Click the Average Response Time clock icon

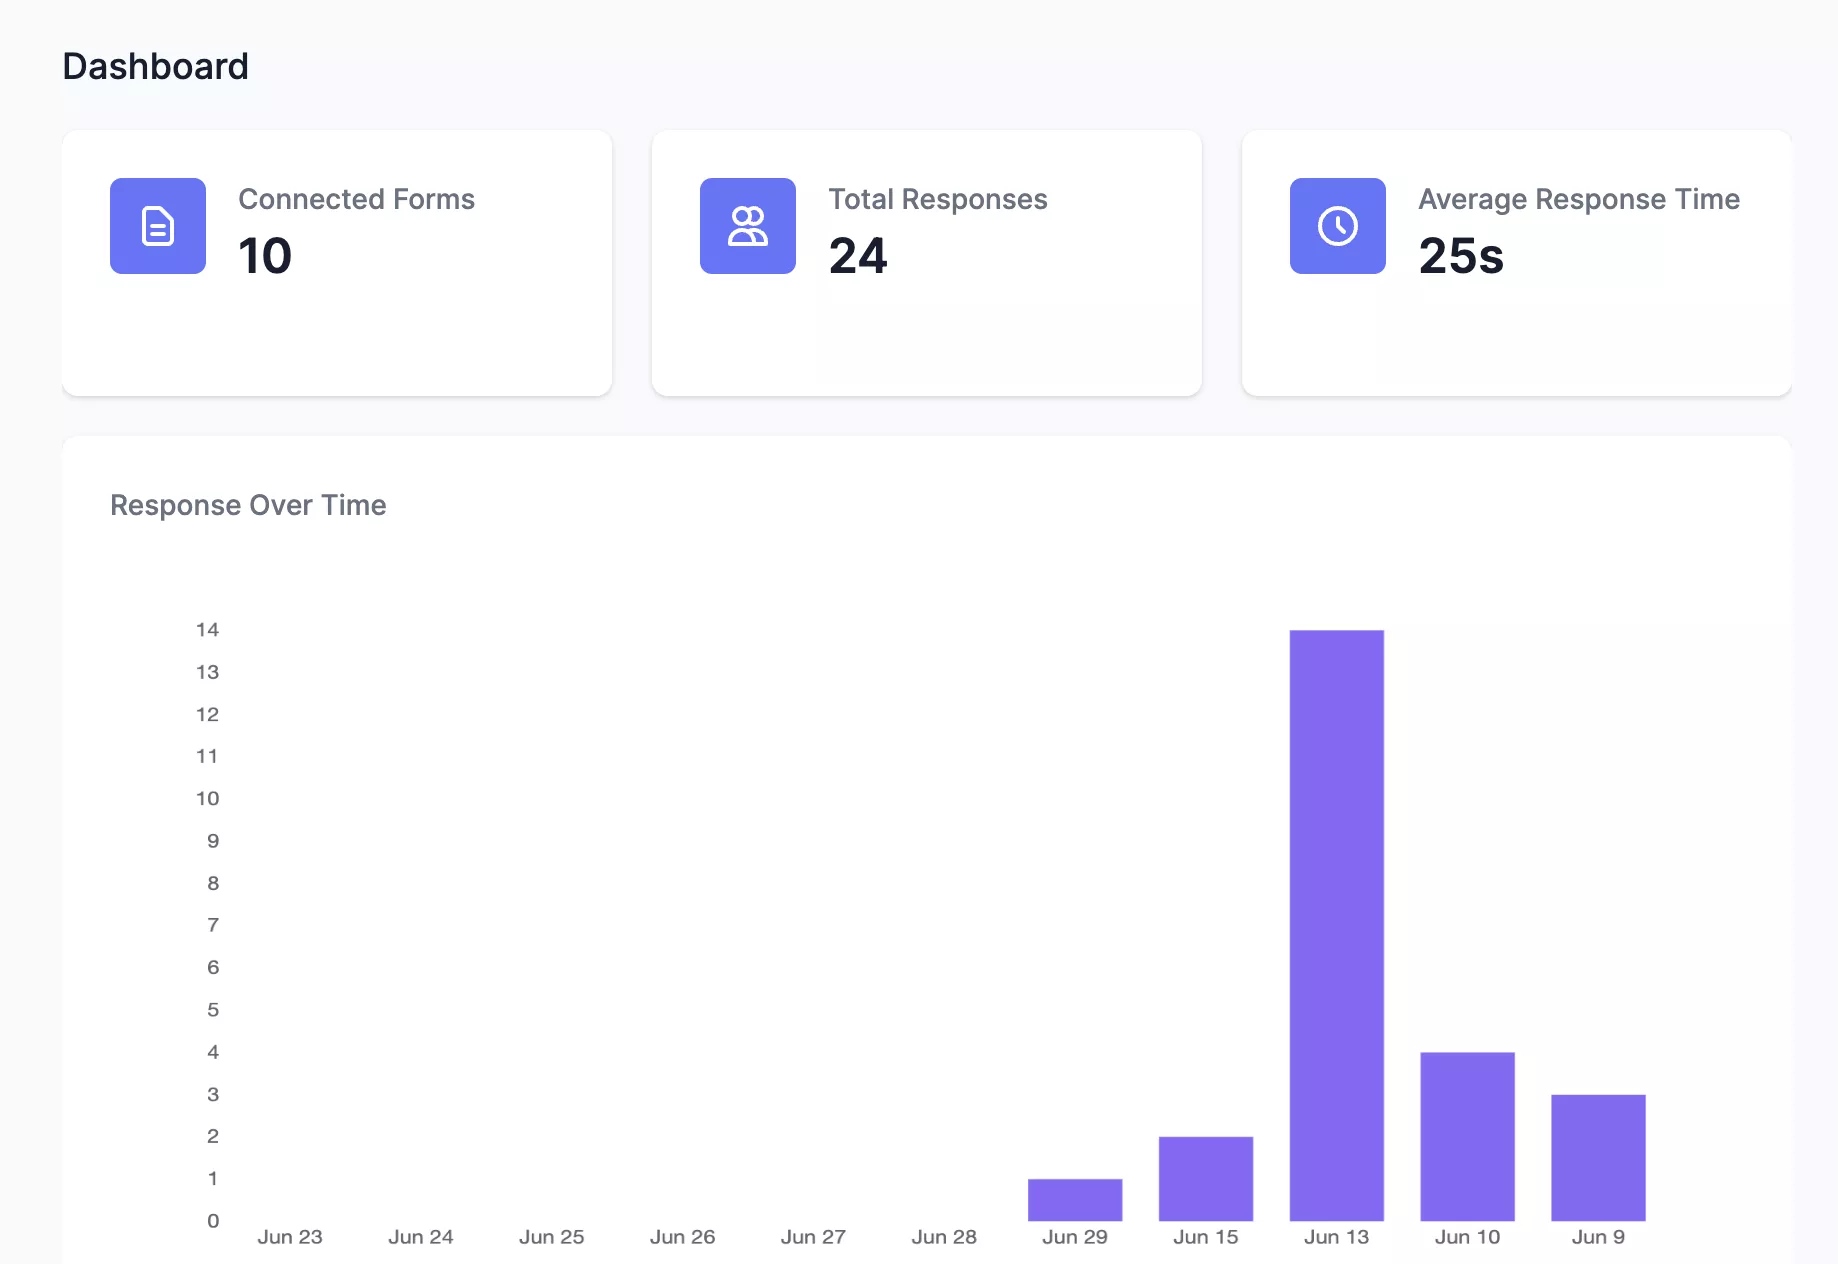click(1338, 226)
